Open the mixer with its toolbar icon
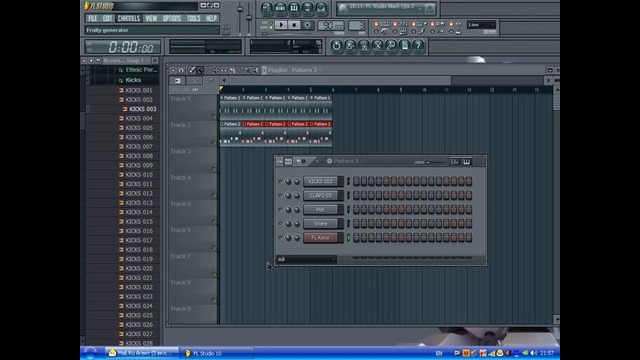 [321, 8]
